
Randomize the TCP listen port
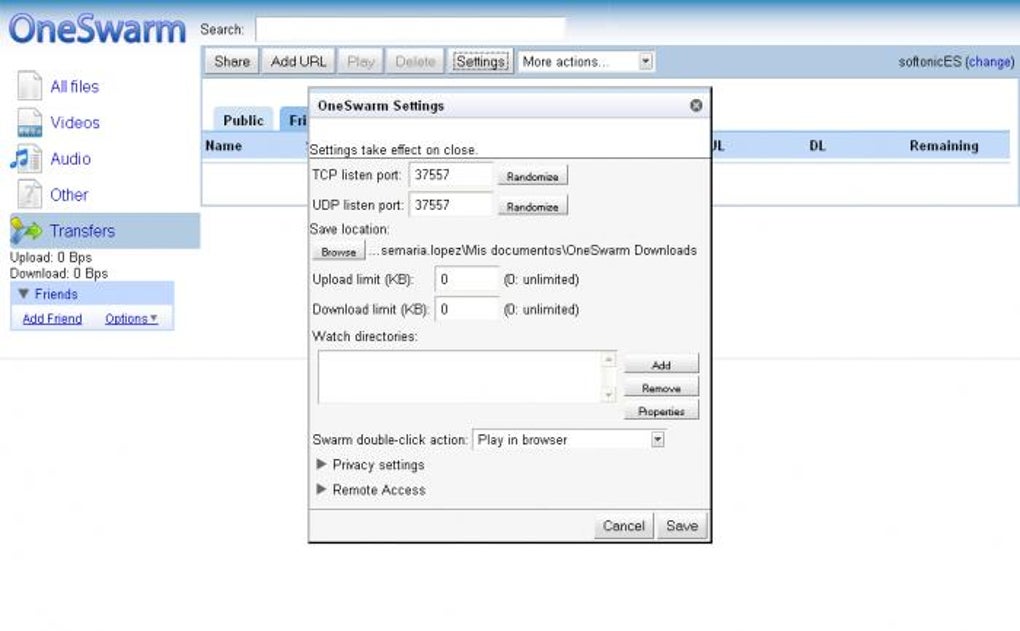[x=533, y=176]
